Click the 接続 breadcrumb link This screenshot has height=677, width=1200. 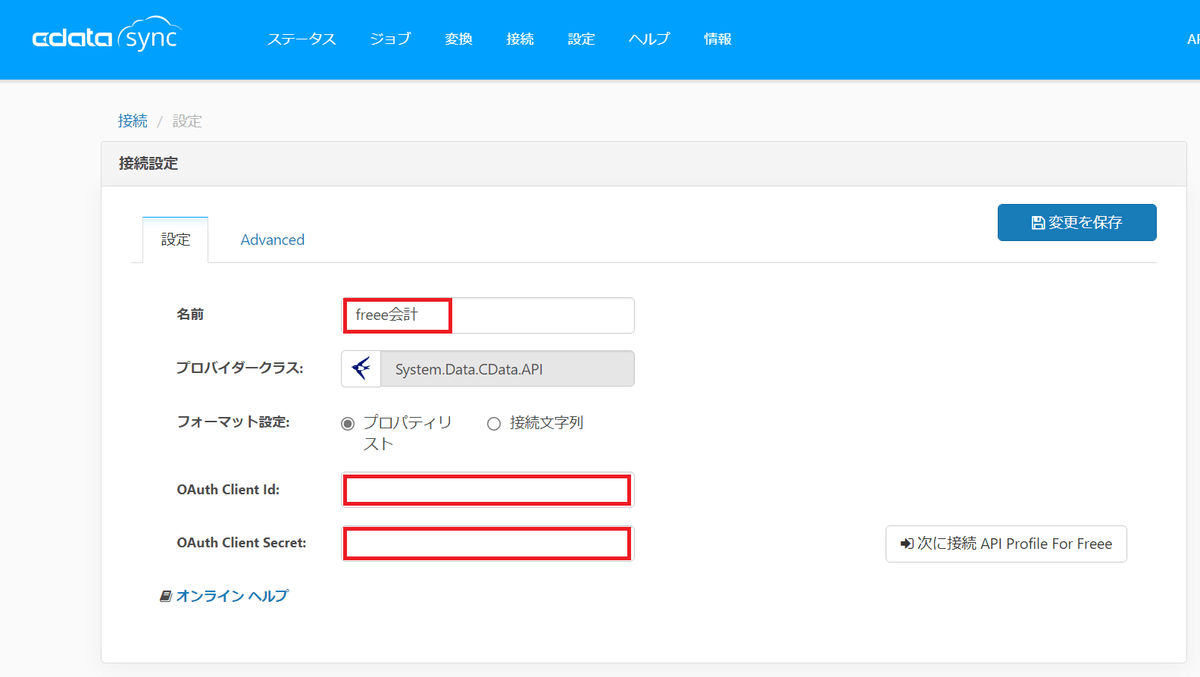click(x=132, y=121)
